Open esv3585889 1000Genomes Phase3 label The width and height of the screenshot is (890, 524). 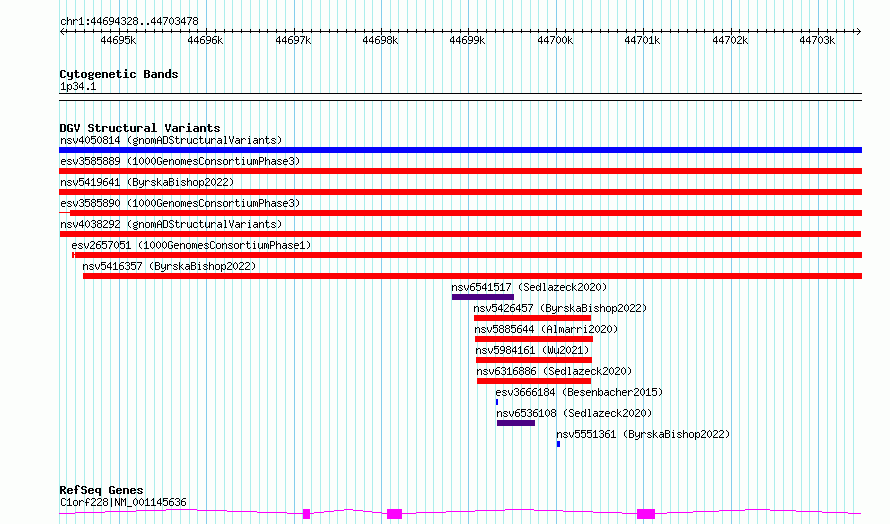(180, 161)
